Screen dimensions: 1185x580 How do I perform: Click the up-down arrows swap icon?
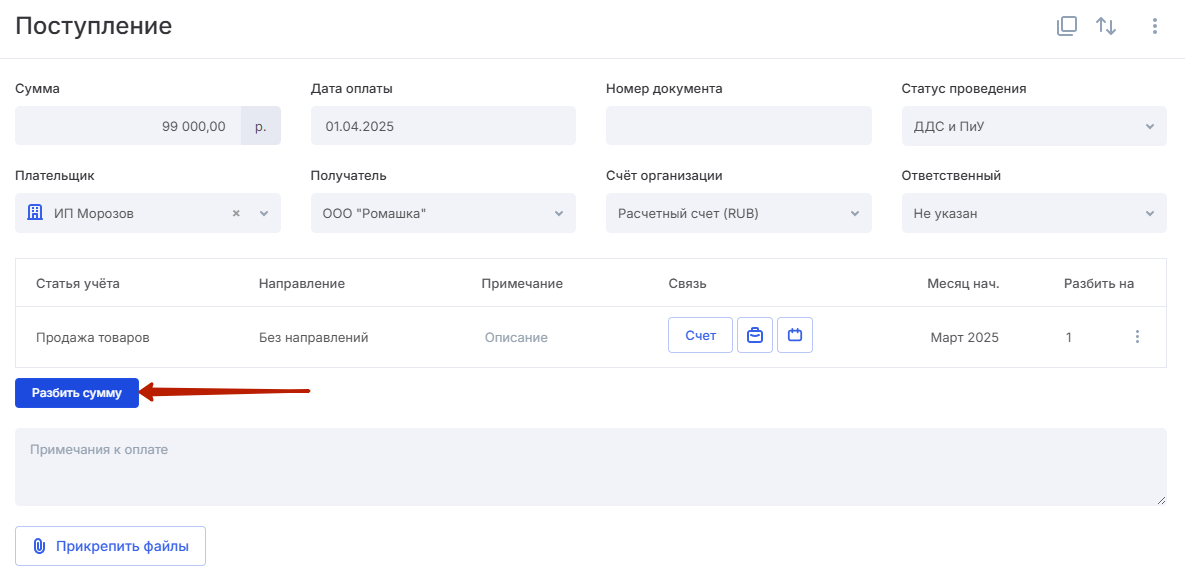point(1106,26)
